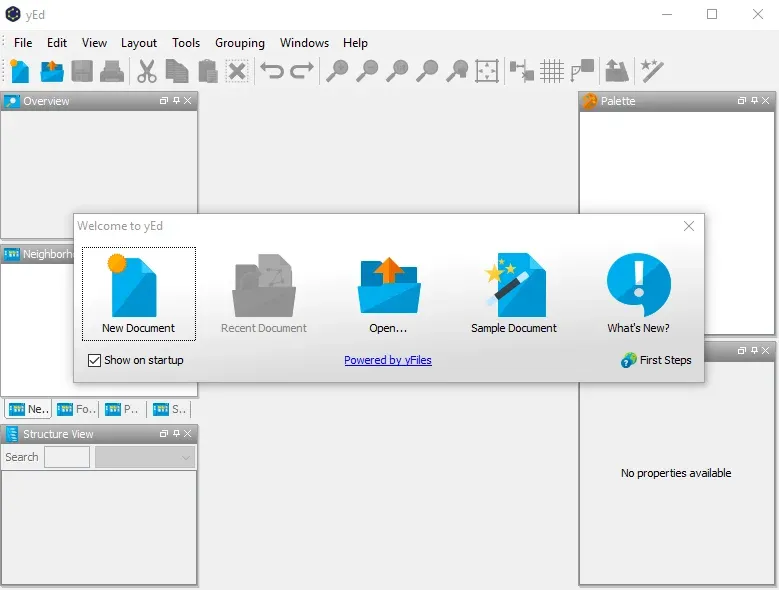
Task: Open the Edit menu
Action: click(x=57, y=43)
